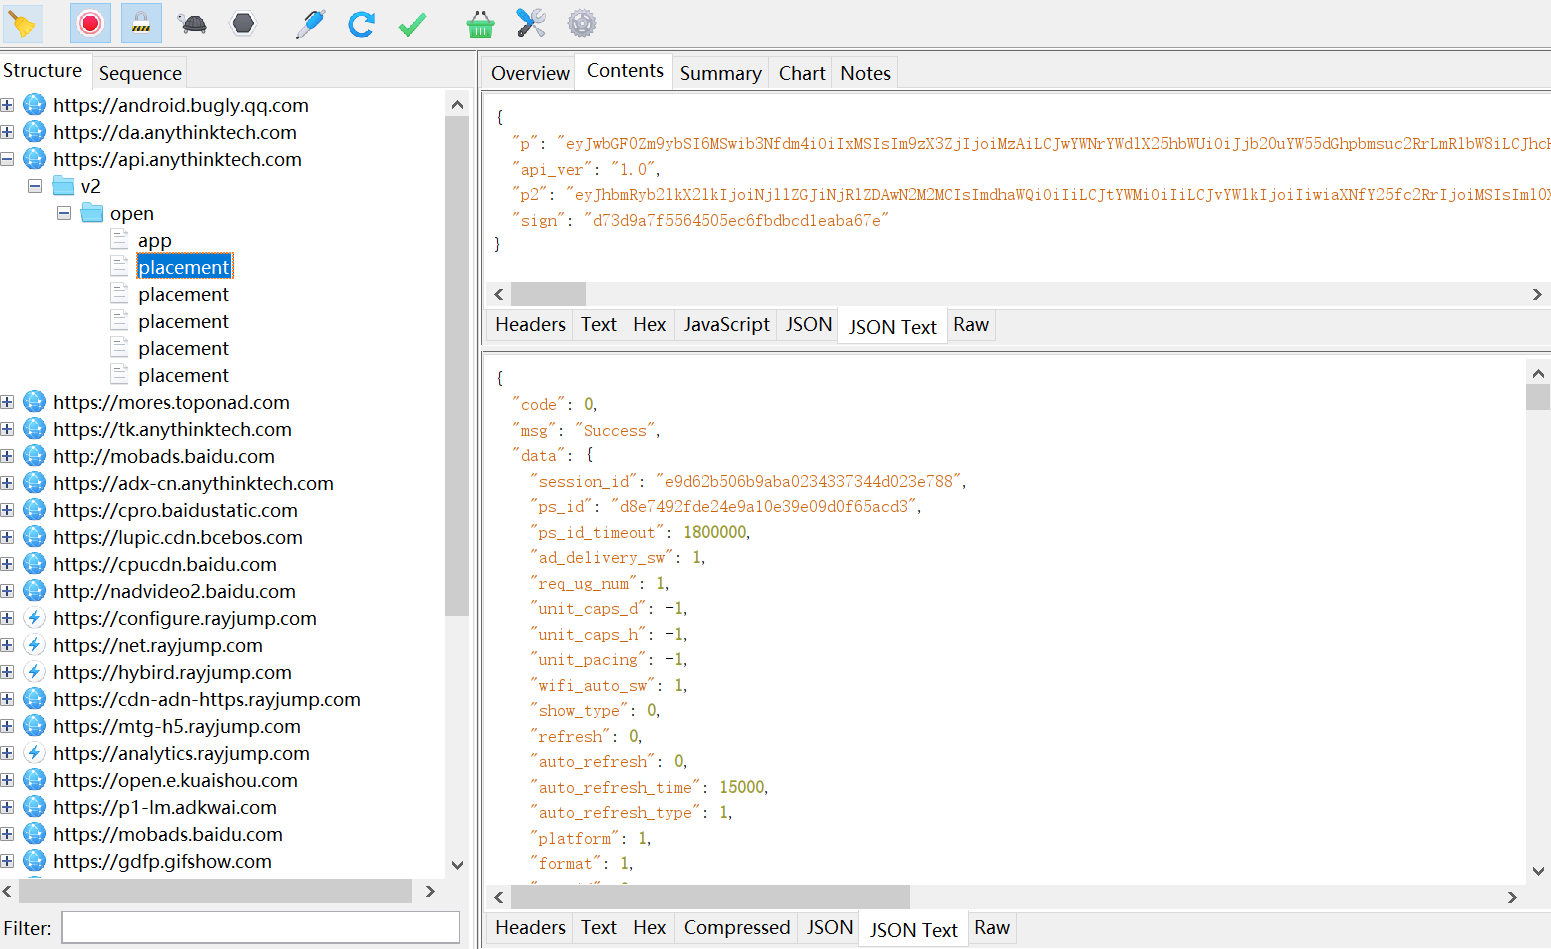Expand the https://net.rayjump.com host node
This screenshot has width=1551, height=949.
coord(7,645)
